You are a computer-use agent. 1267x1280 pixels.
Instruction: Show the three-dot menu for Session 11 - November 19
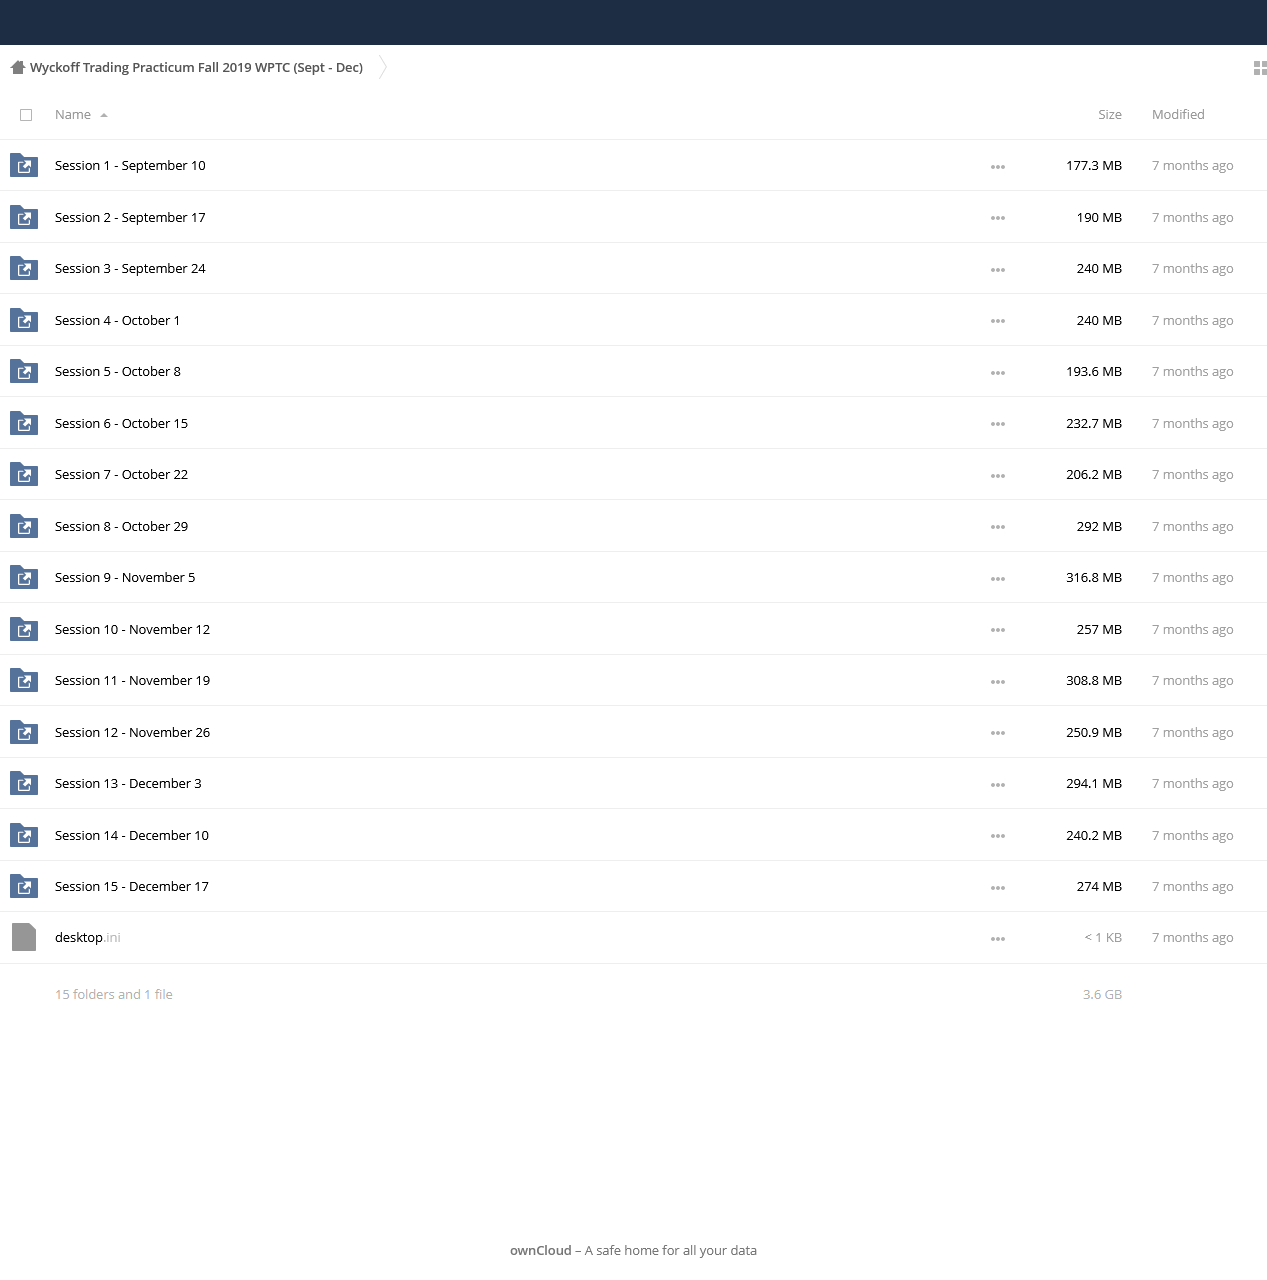[x=998, y=682]
